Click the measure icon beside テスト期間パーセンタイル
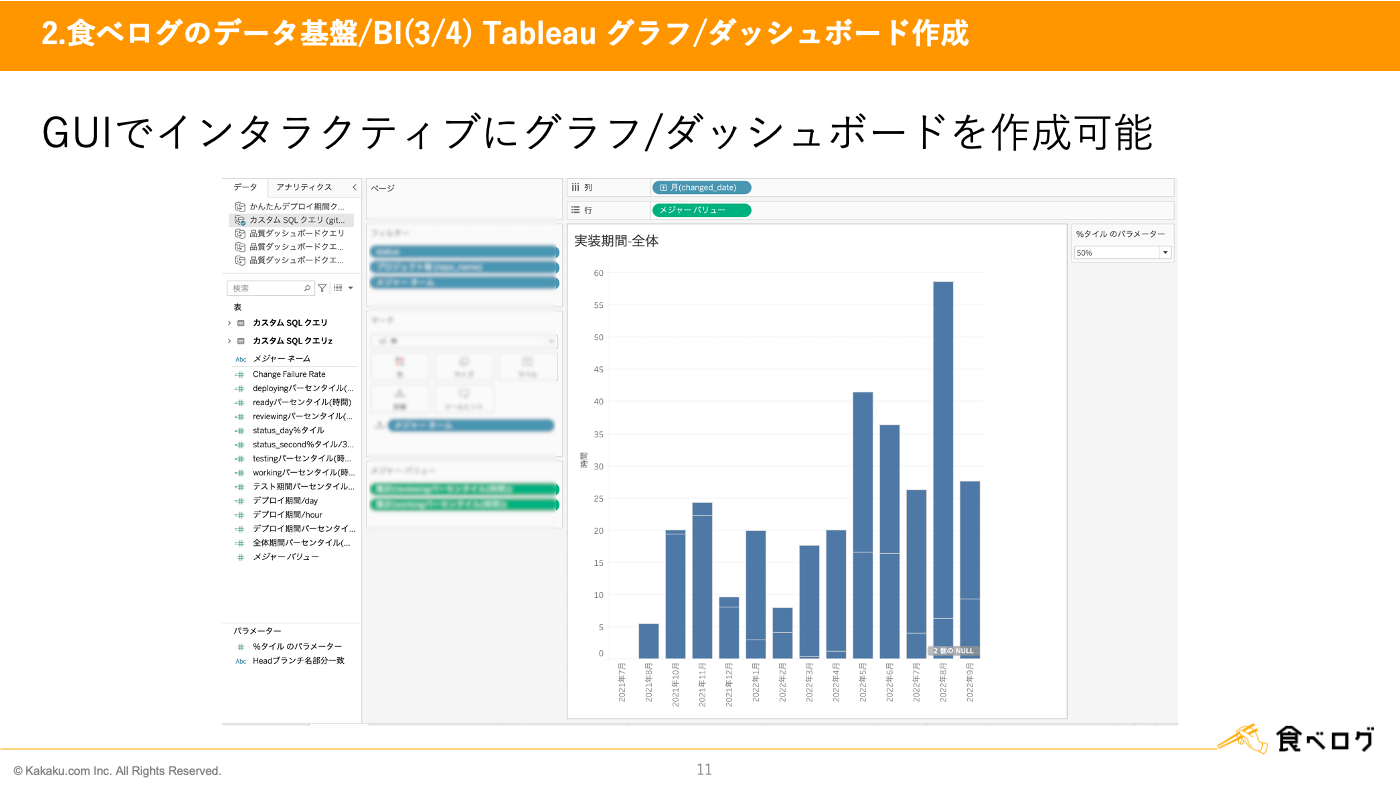 tap(240, 486)
